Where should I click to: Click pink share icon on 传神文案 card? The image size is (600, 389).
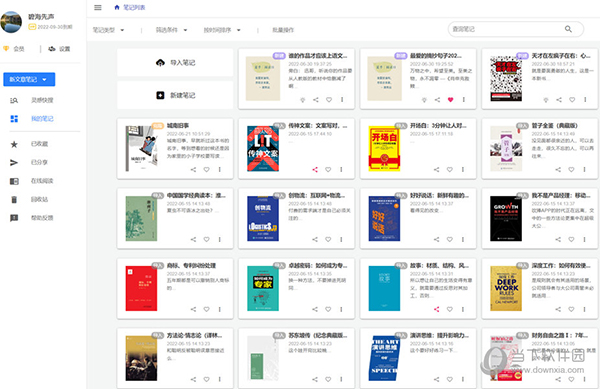tap(315, 169)
